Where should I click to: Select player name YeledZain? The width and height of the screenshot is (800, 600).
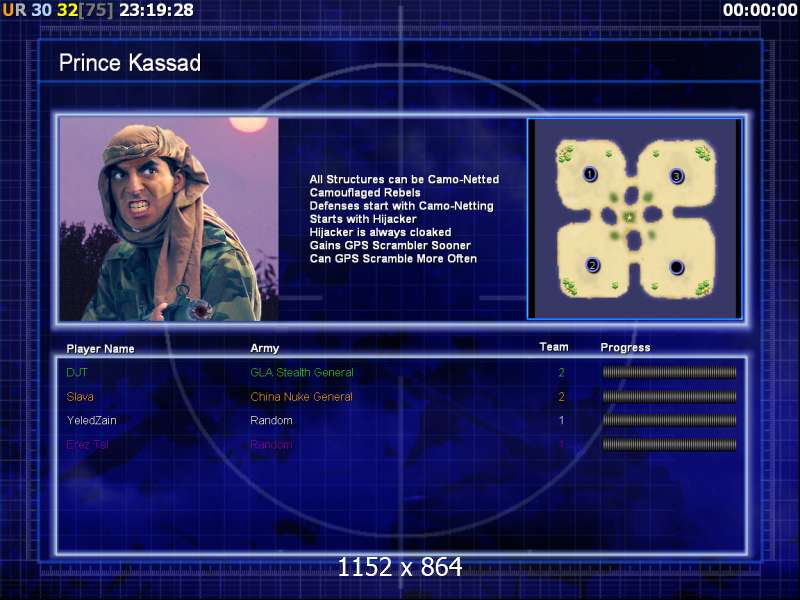(91, 420)
